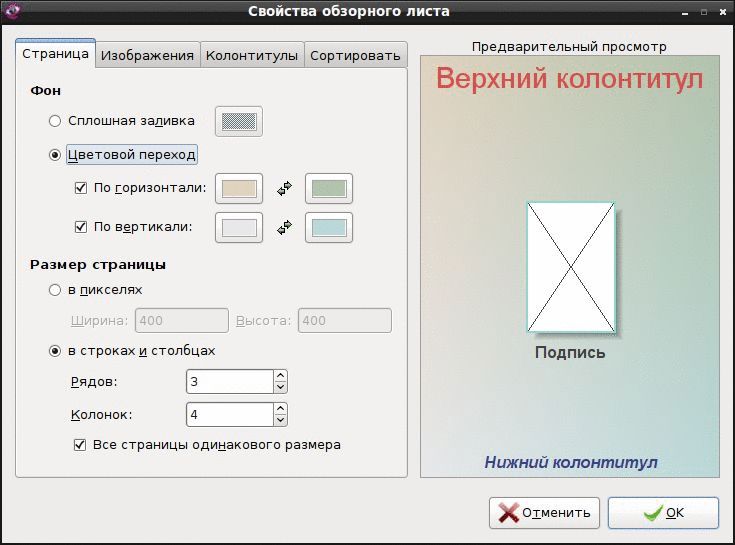Toggle По горизонтали checkbox
Image resolution: width=735 pixels, height=545 pixels.
pyautogui.click(x=81, y=188)
